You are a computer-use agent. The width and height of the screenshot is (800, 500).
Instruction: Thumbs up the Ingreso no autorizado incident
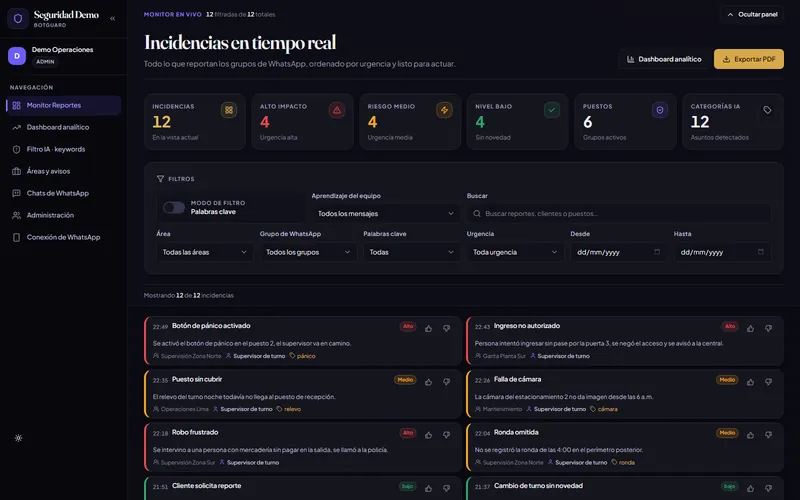[751, 329]
